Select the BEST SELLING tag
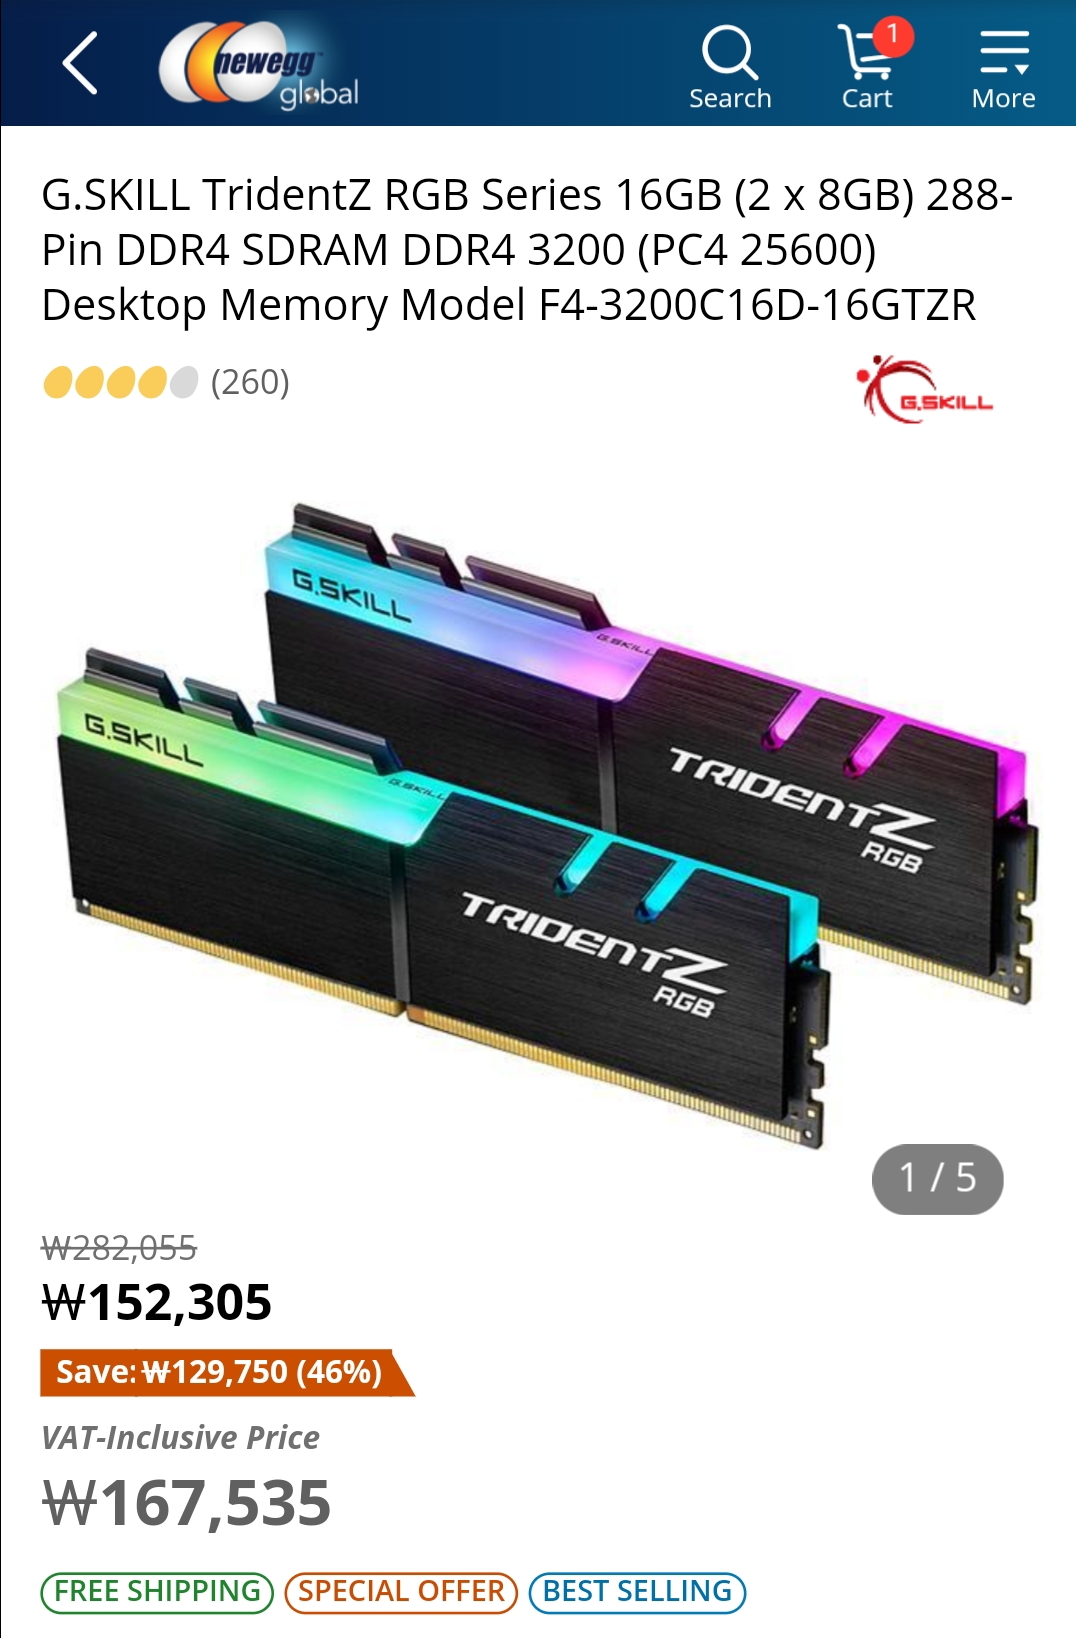Viewport: 1076px width, 1638px height. tap(637, 1591)
